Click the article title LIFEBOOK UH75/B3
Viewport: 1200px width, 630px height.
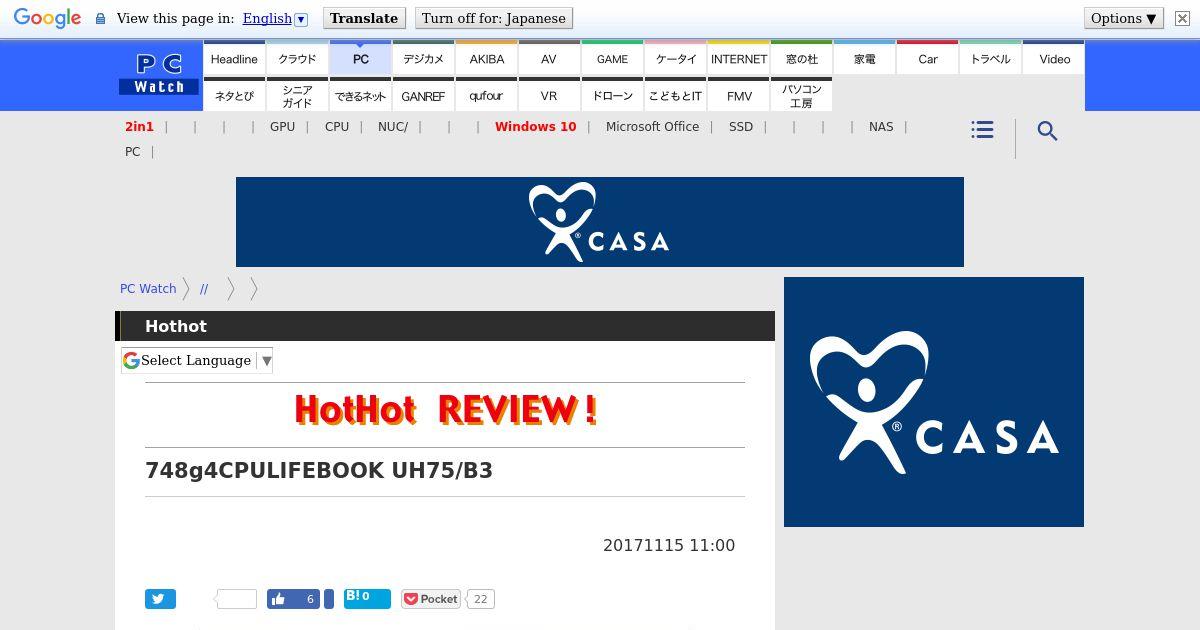319,470
